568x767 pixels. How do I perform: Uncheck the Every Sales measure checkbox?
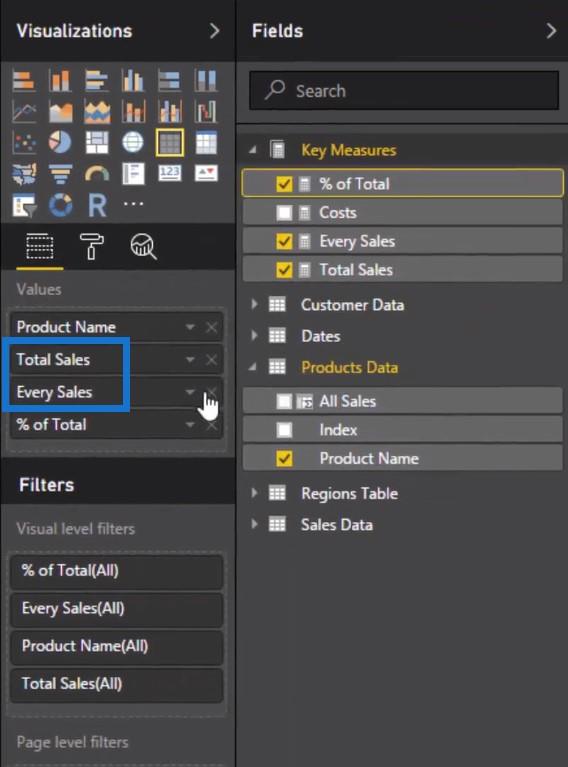click(x=284, y=241)
